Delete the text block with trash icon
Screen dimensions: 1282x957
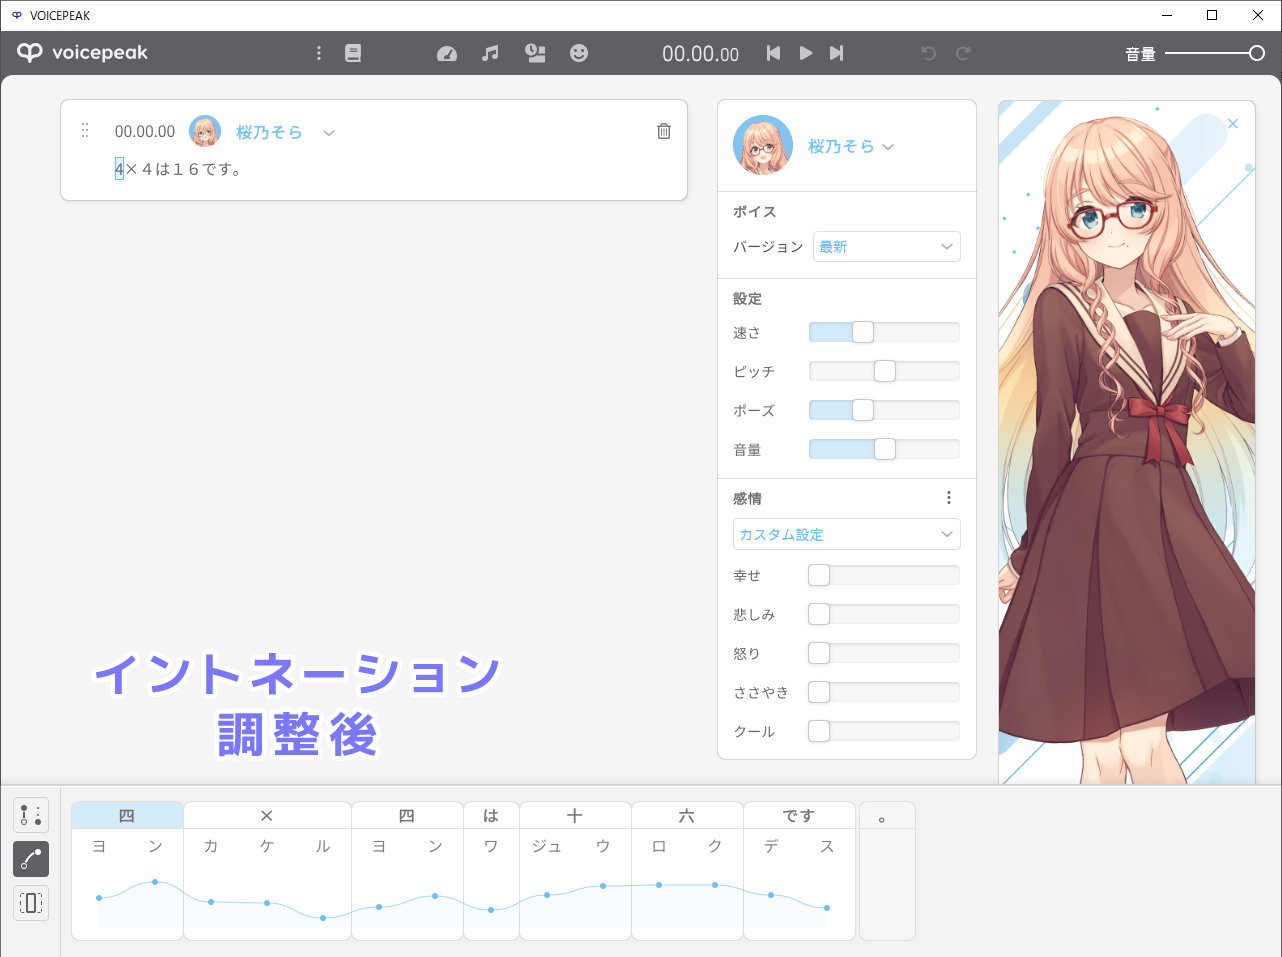[664, 131]
